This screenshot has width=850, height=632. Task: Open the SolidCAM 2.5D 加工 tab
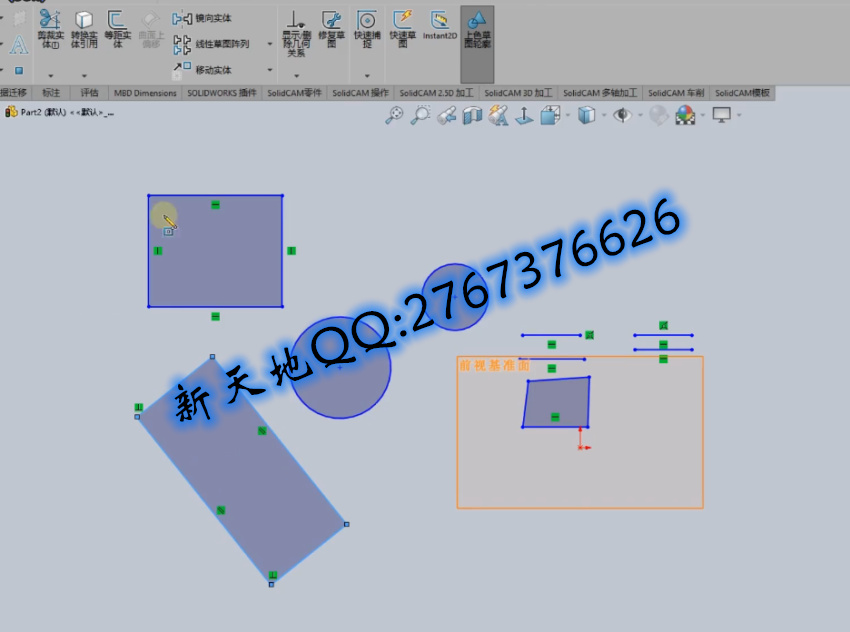click(439, 93)
